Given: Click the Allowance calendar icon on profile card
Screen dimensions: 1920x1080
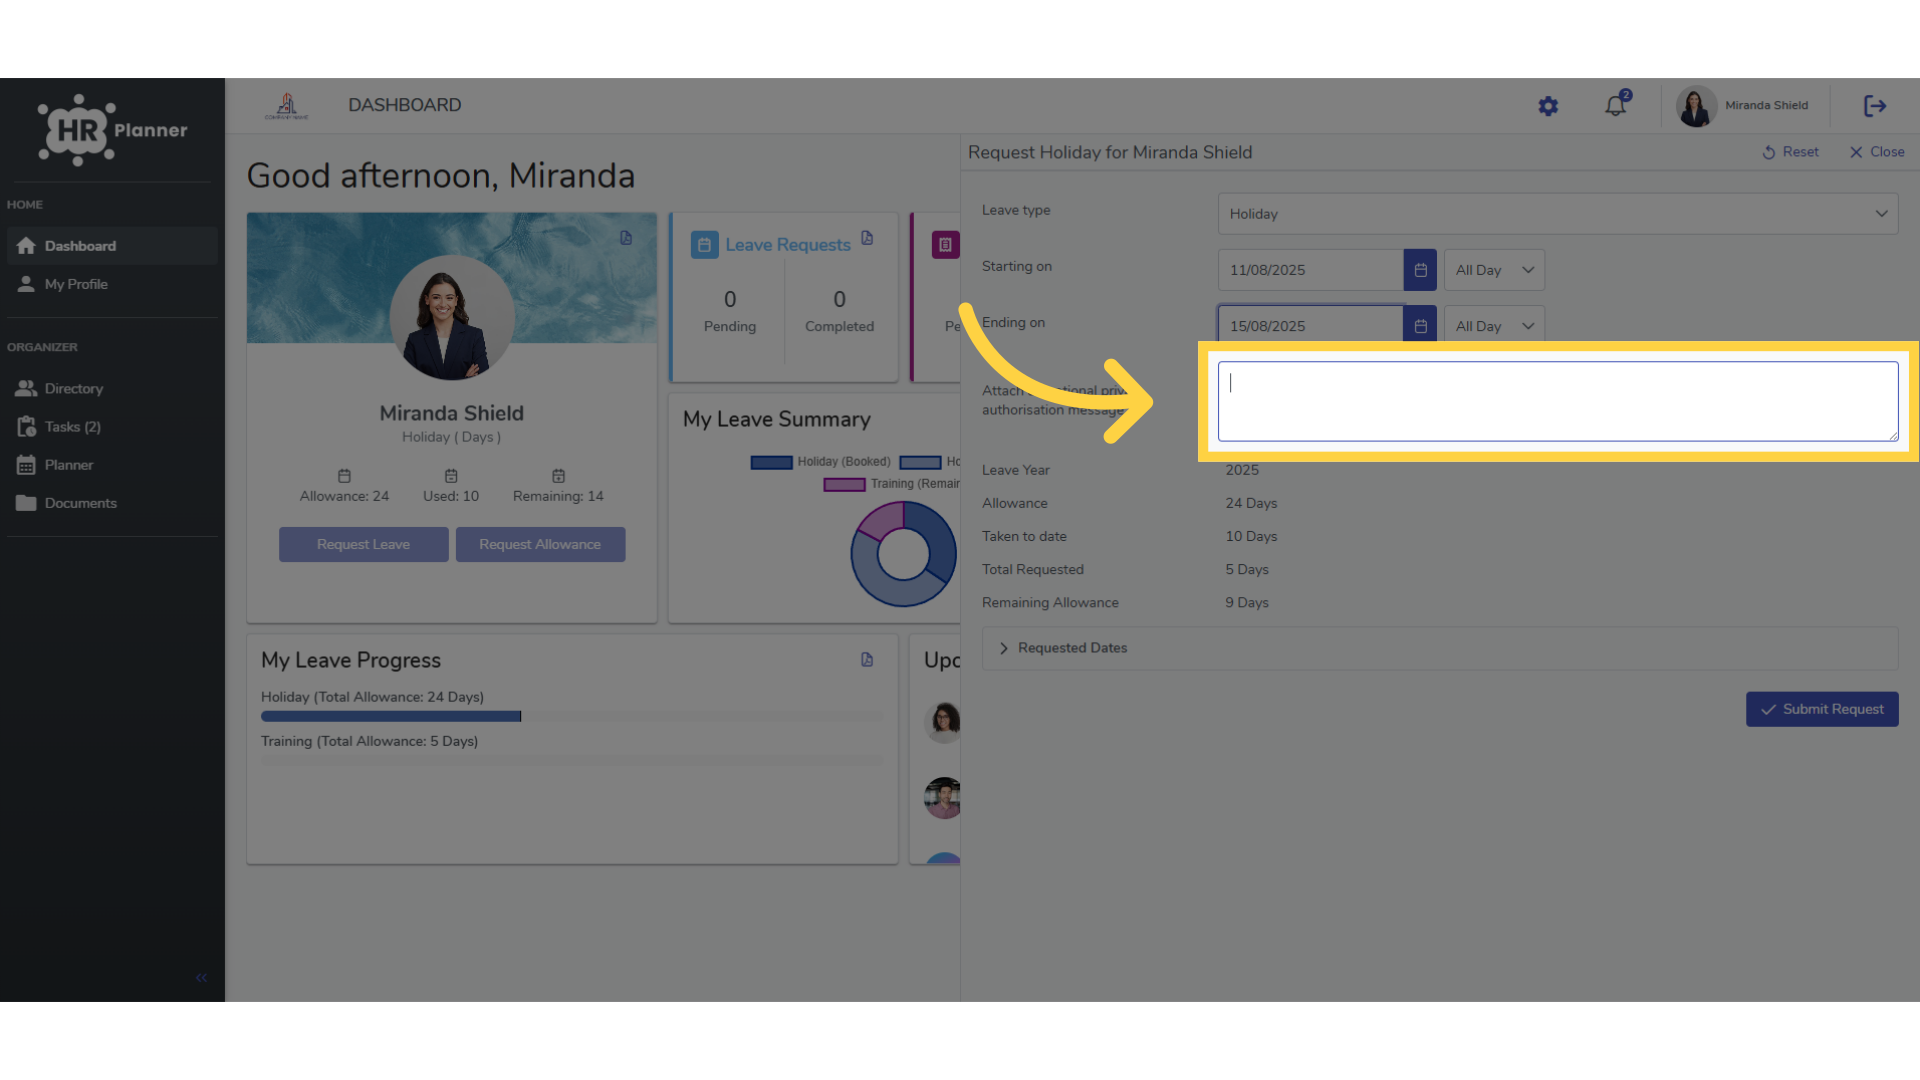Looking at the screenshot, I should [x=344, y=476].
